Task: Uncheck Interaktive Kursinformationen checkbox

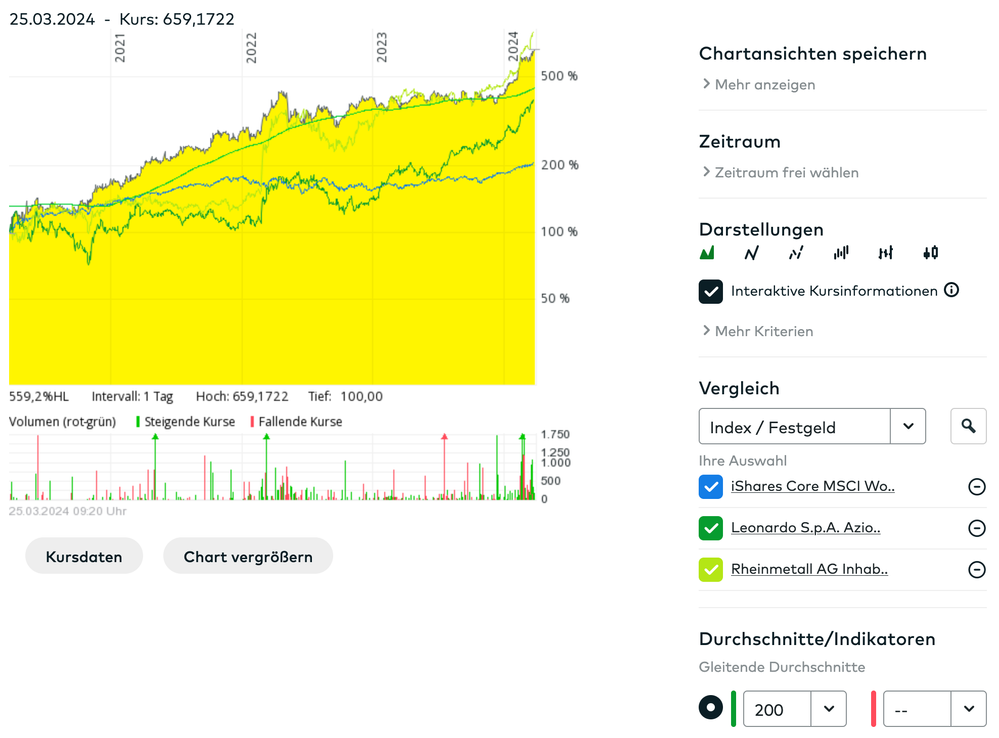Action: click(711, 291)
